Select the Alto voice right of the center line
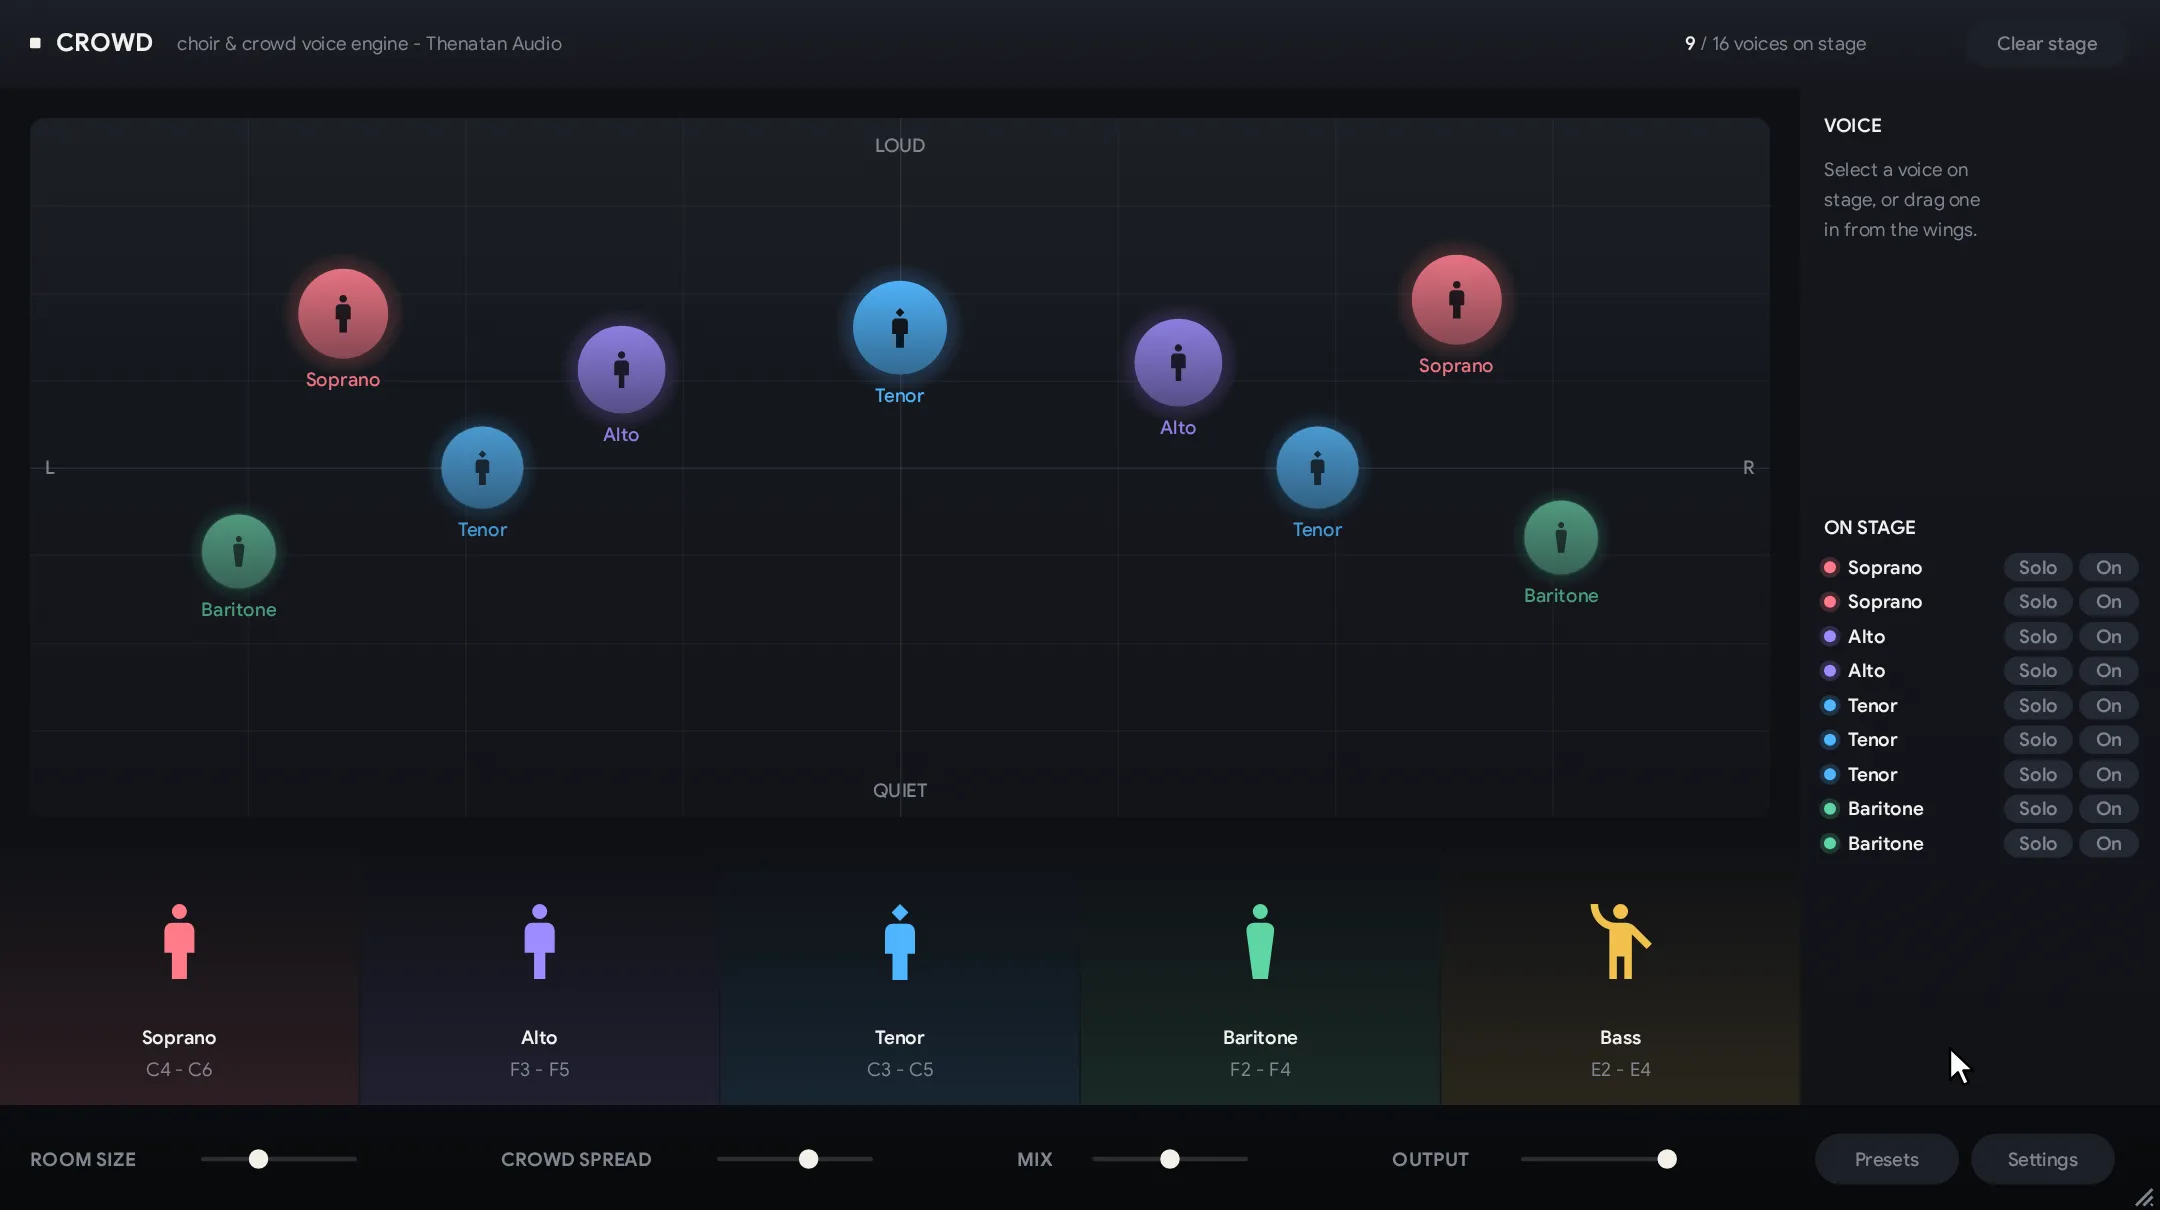The image size is (2160, 1210). [1178, 363]
